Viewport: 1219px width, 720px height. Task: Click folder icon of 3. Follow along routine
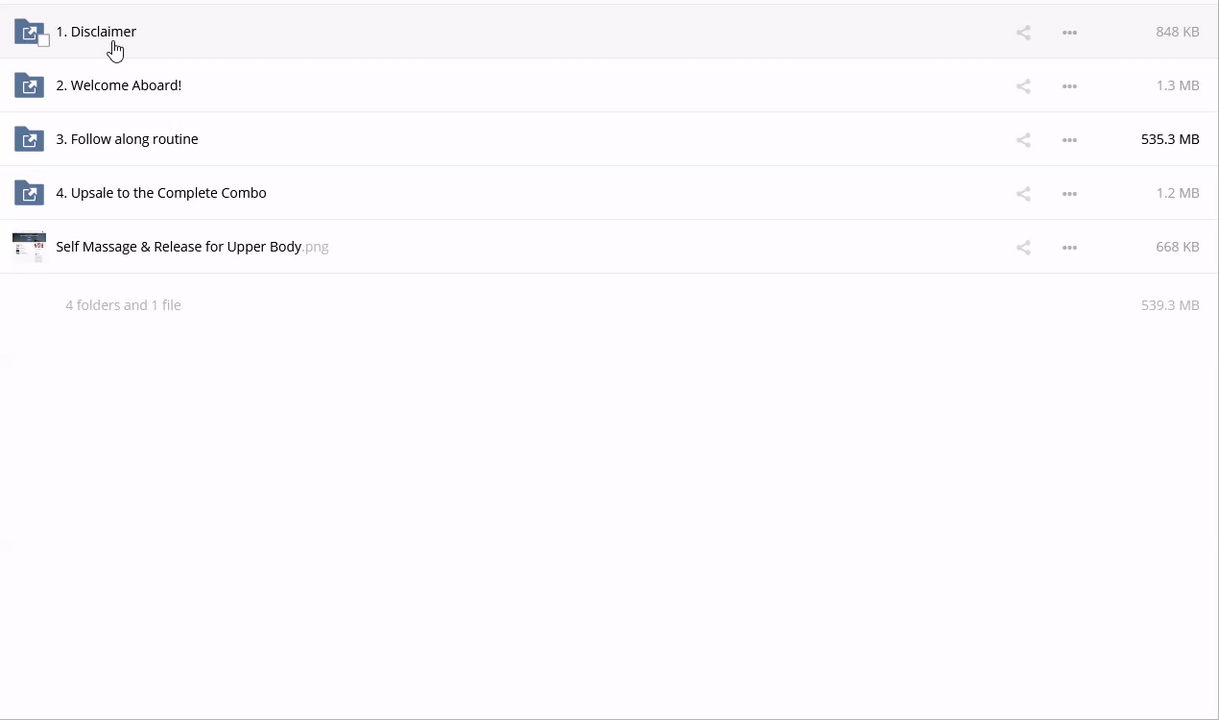(29, 140)
